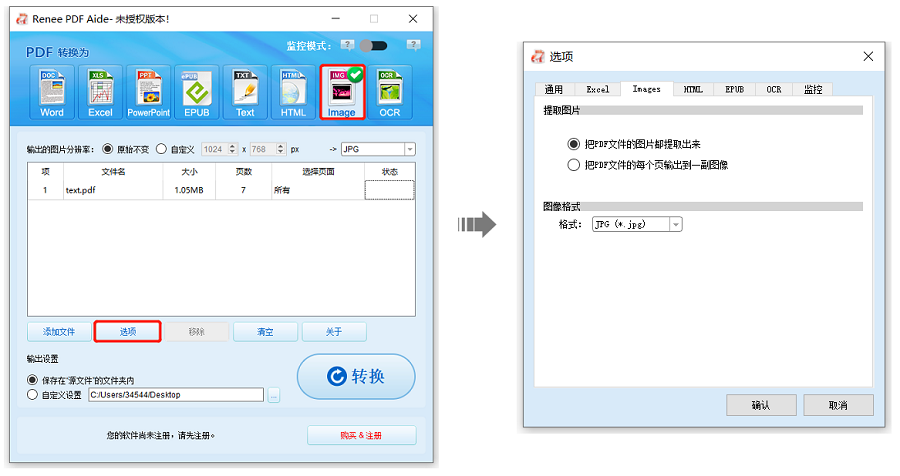Click the 状态 column header
This screenshot has height=476, width=900.
(x=390, y=172)
